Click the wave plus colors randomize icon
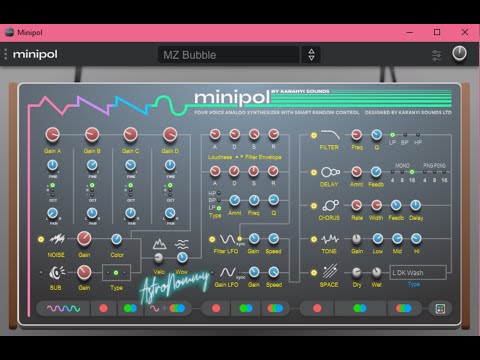This screenshot has width=480, height=360. coord(167,308)
